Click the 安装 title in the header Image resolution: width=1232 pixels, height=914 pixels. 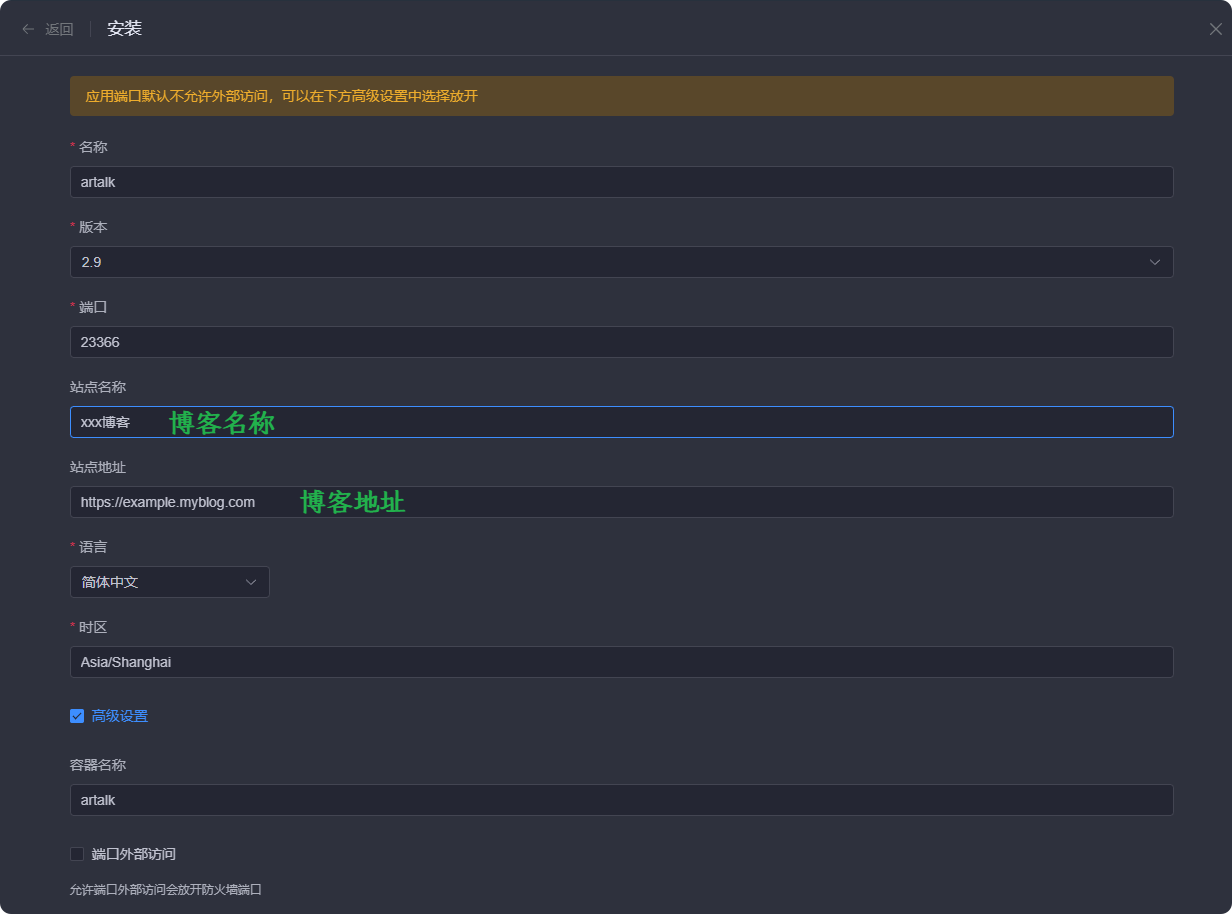(x=125, y=29)
